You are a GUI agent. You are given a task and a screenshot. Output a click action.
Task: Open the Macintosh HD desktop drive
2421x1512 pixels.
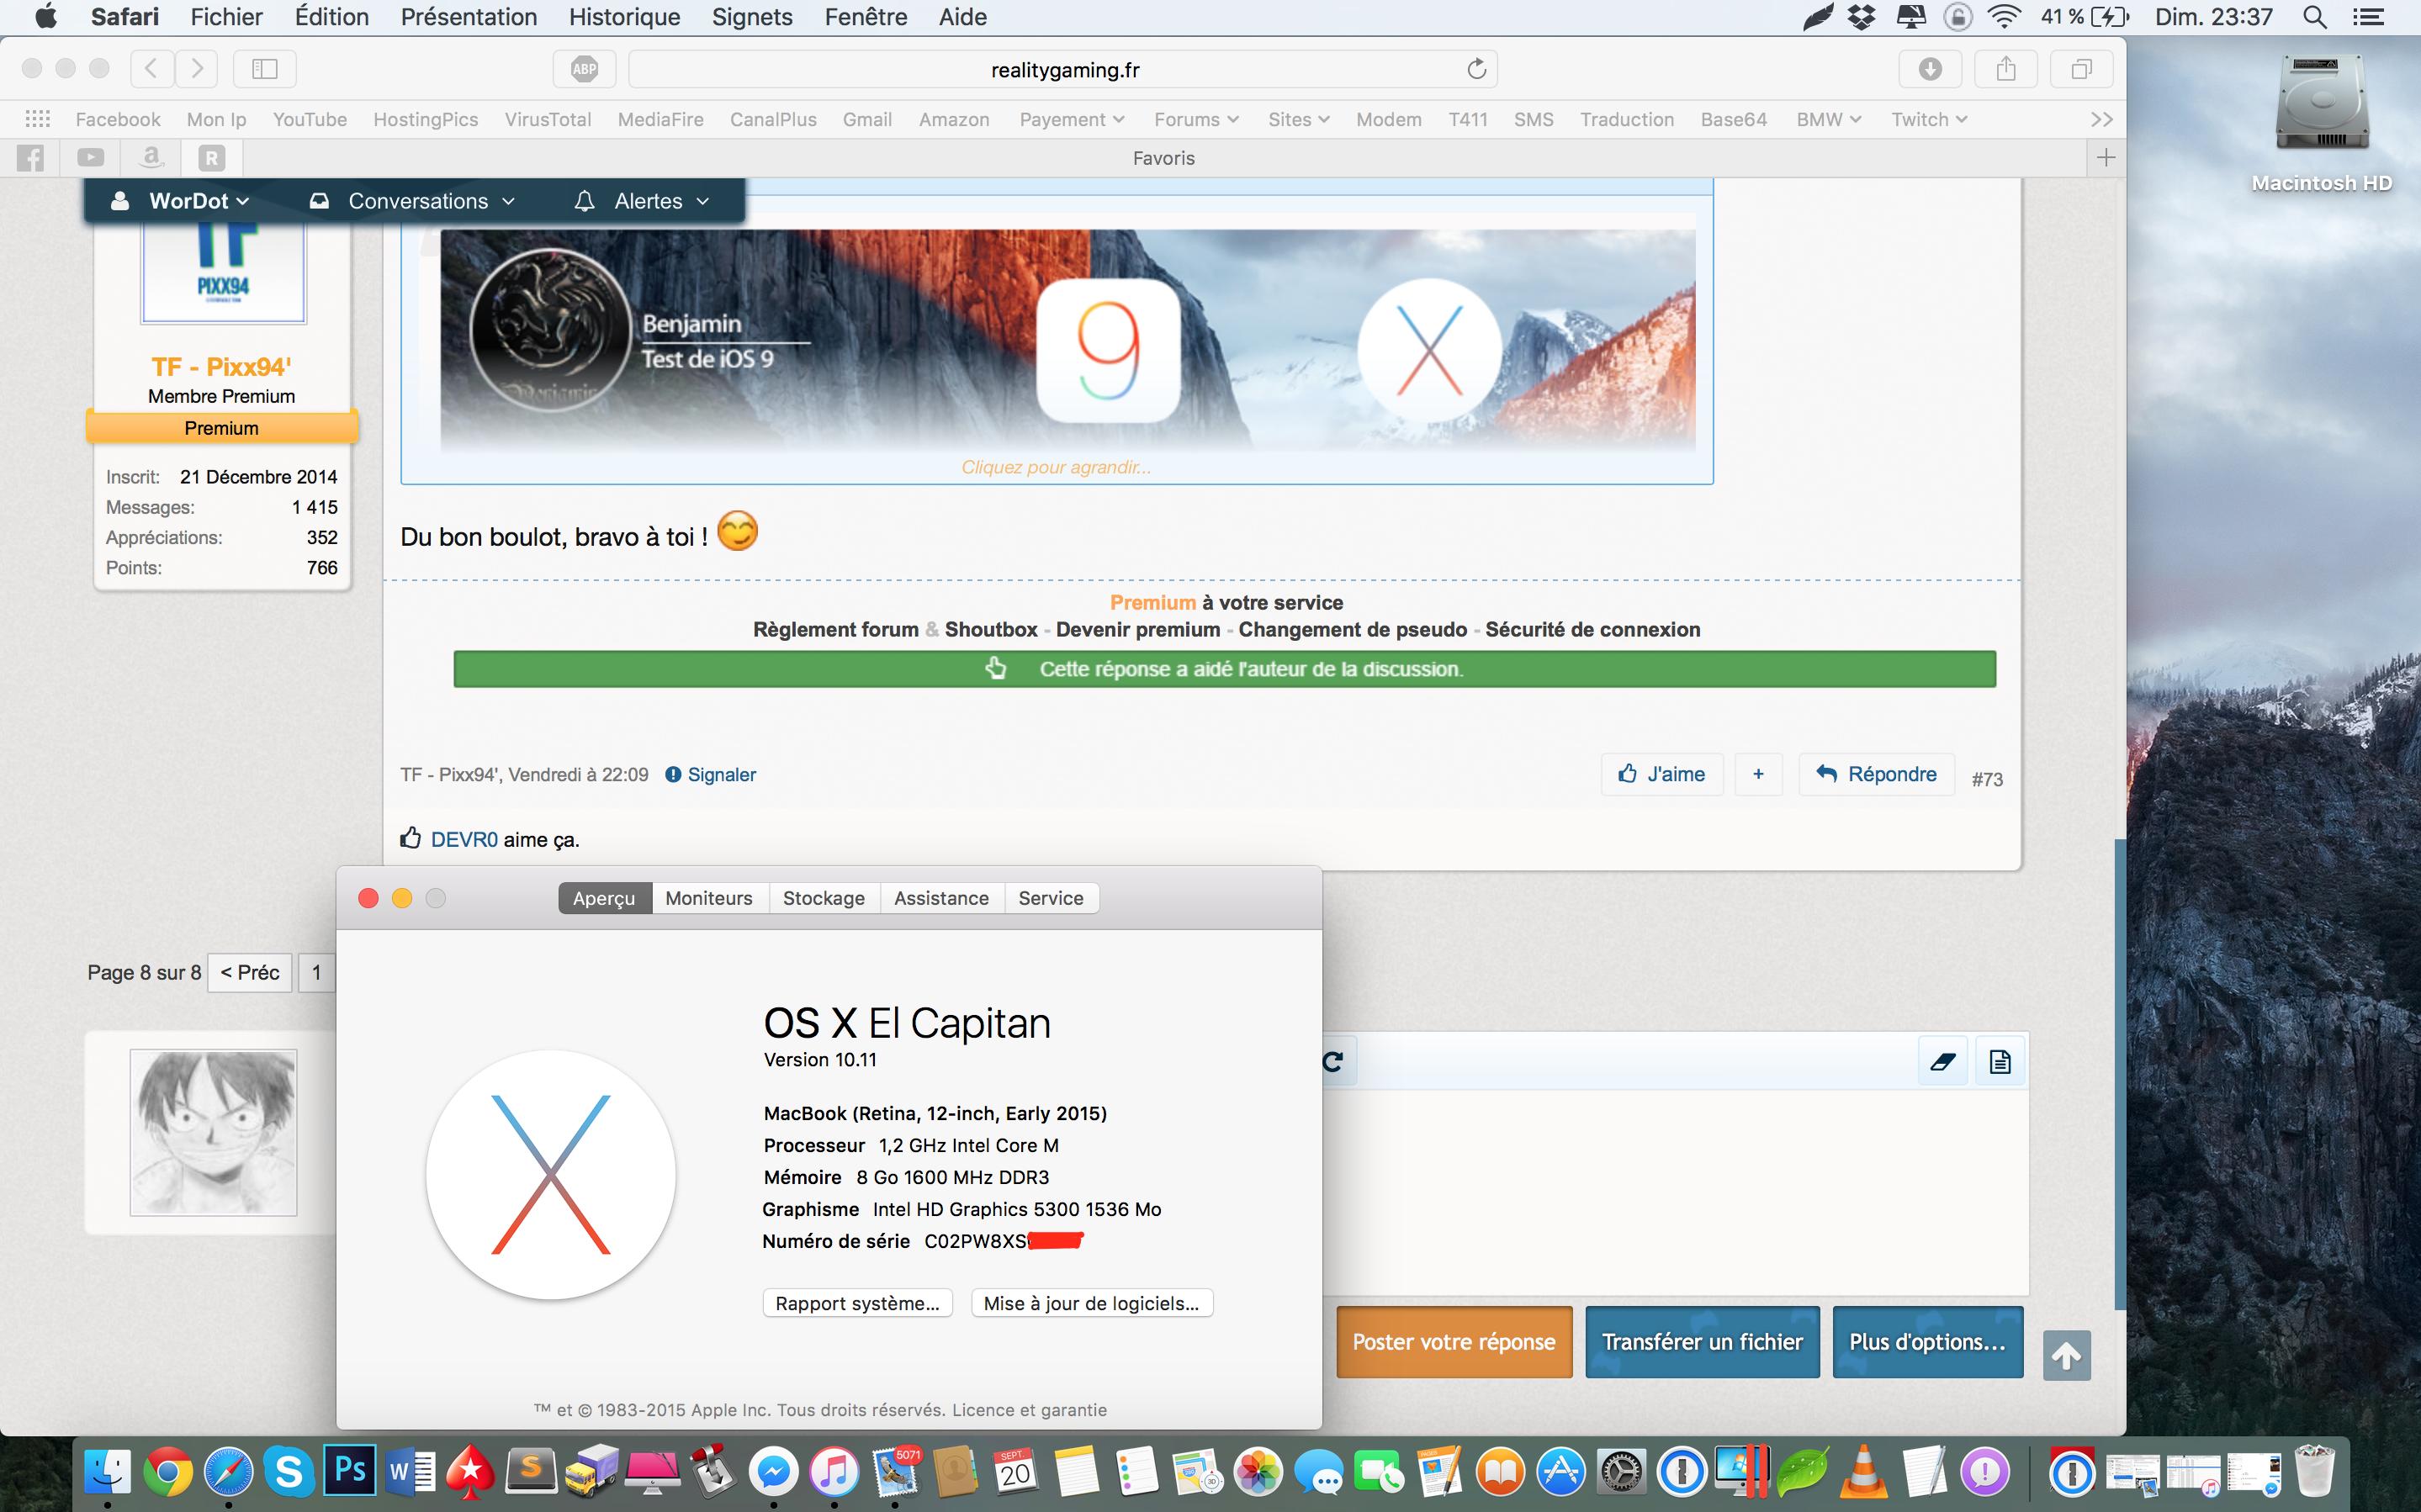pos(2321,121)
